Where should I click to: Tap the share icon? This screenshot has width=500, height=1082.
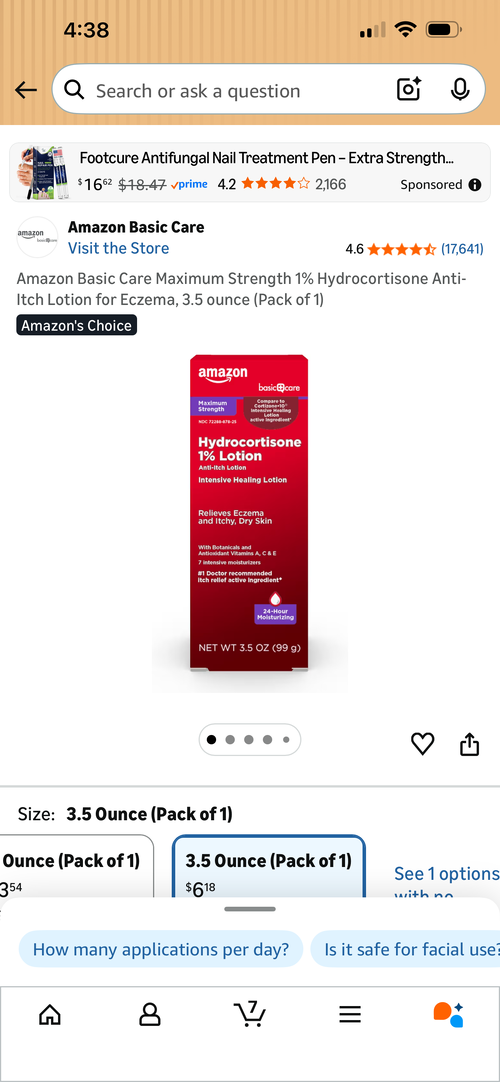point(470,744)
